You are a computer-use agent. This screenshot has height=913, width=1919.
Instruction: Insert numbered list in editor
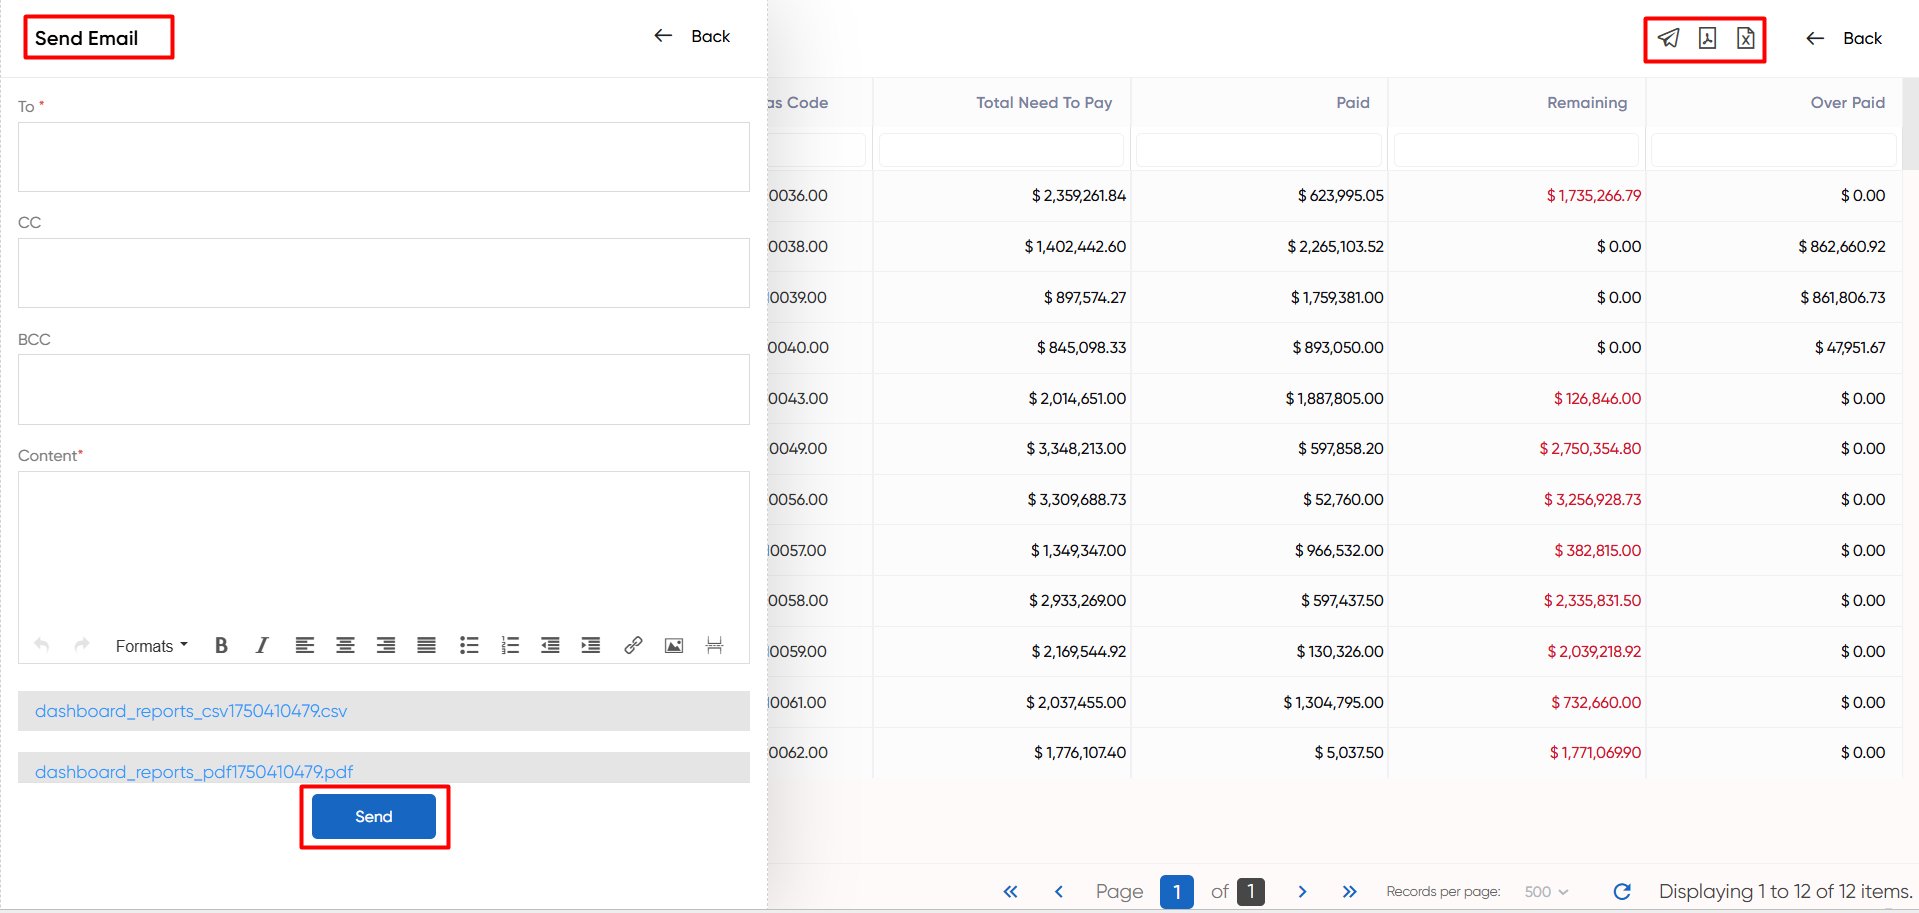(510, 645)
